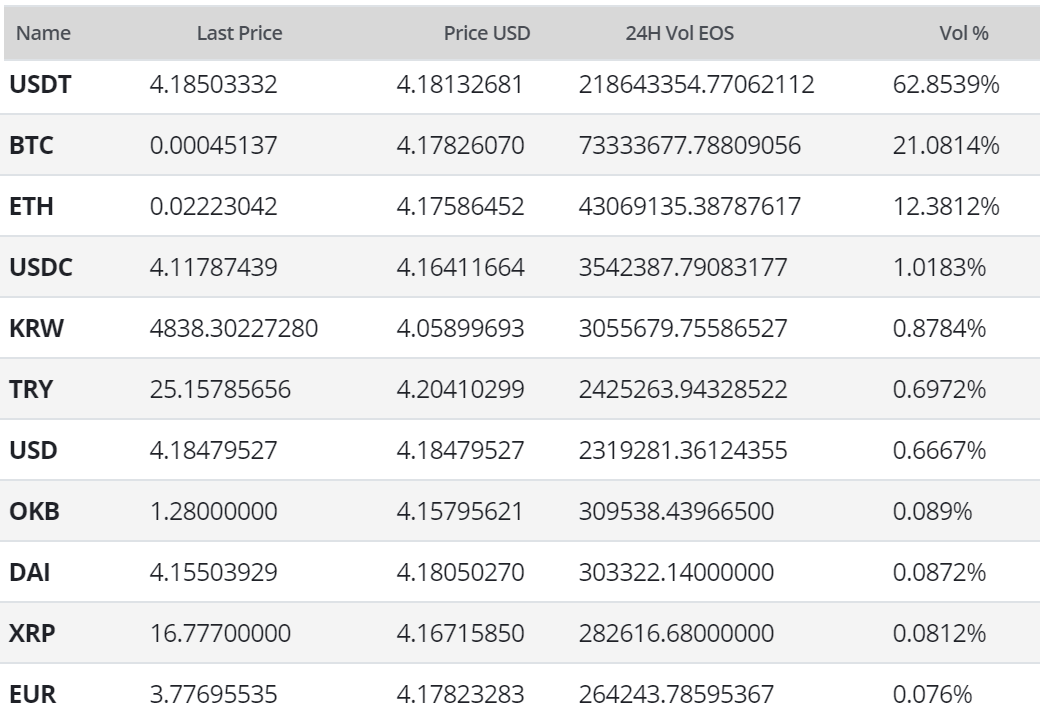This screenshot has width=1040, height=722.
Task: Click the volume share 0.6972%
Action: (x=939, y=390)
